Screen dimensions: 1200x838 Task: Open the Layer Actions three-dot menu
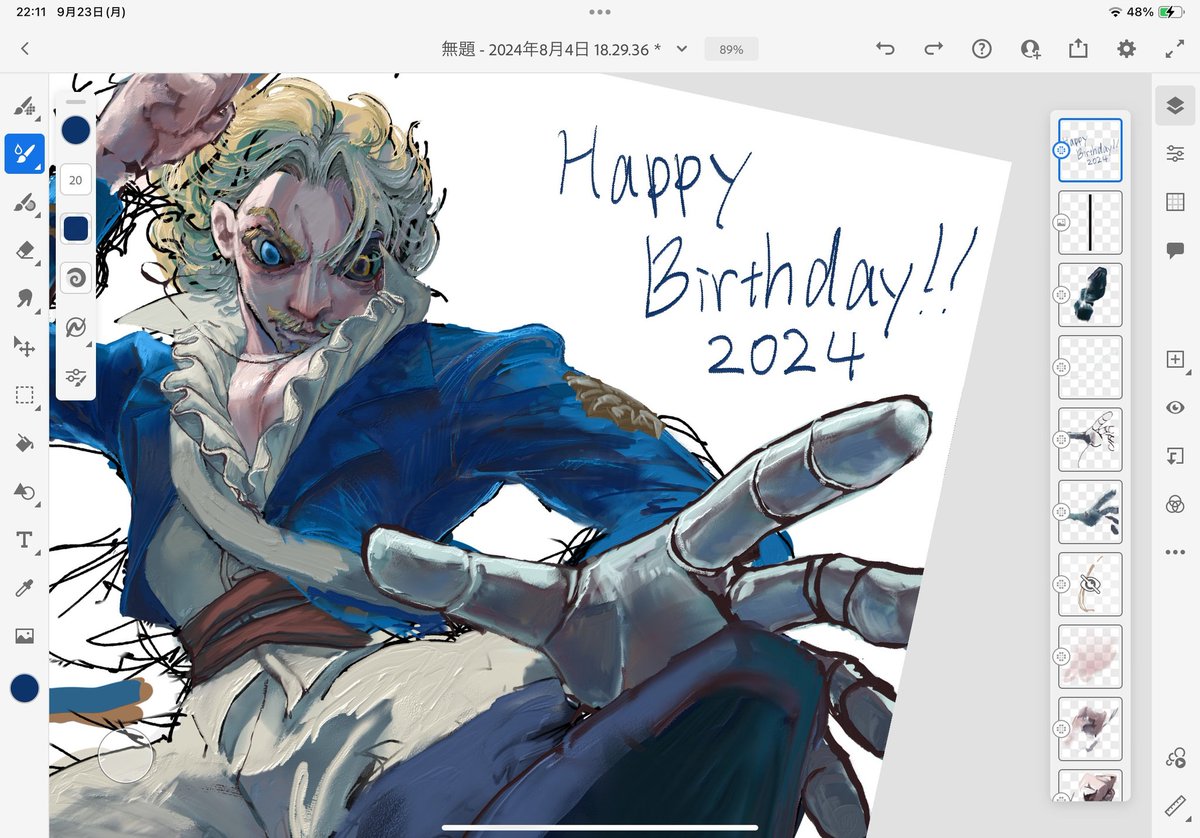1175,552
